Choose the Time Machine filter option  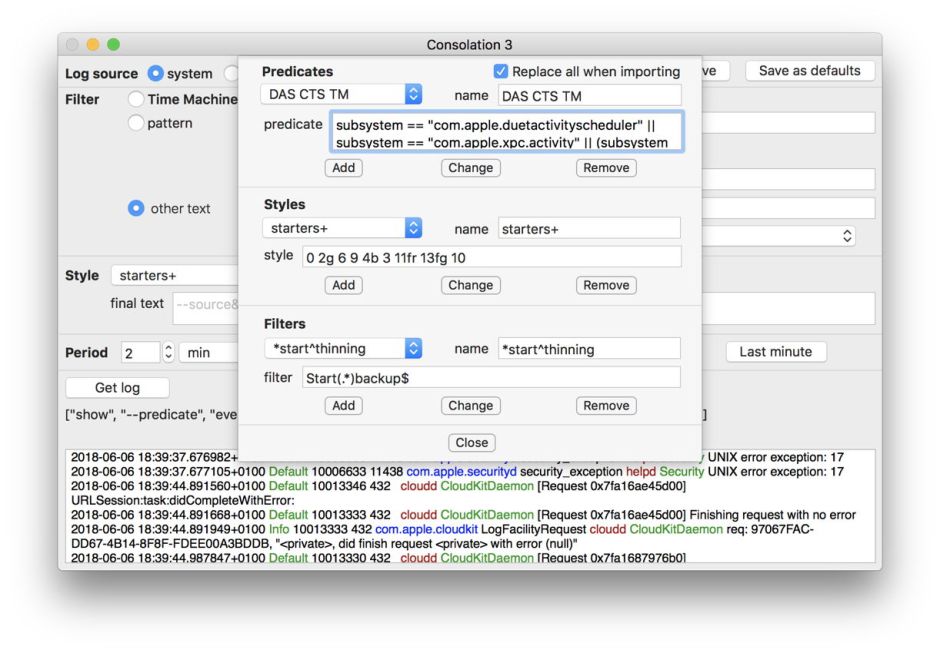[136, 99]
